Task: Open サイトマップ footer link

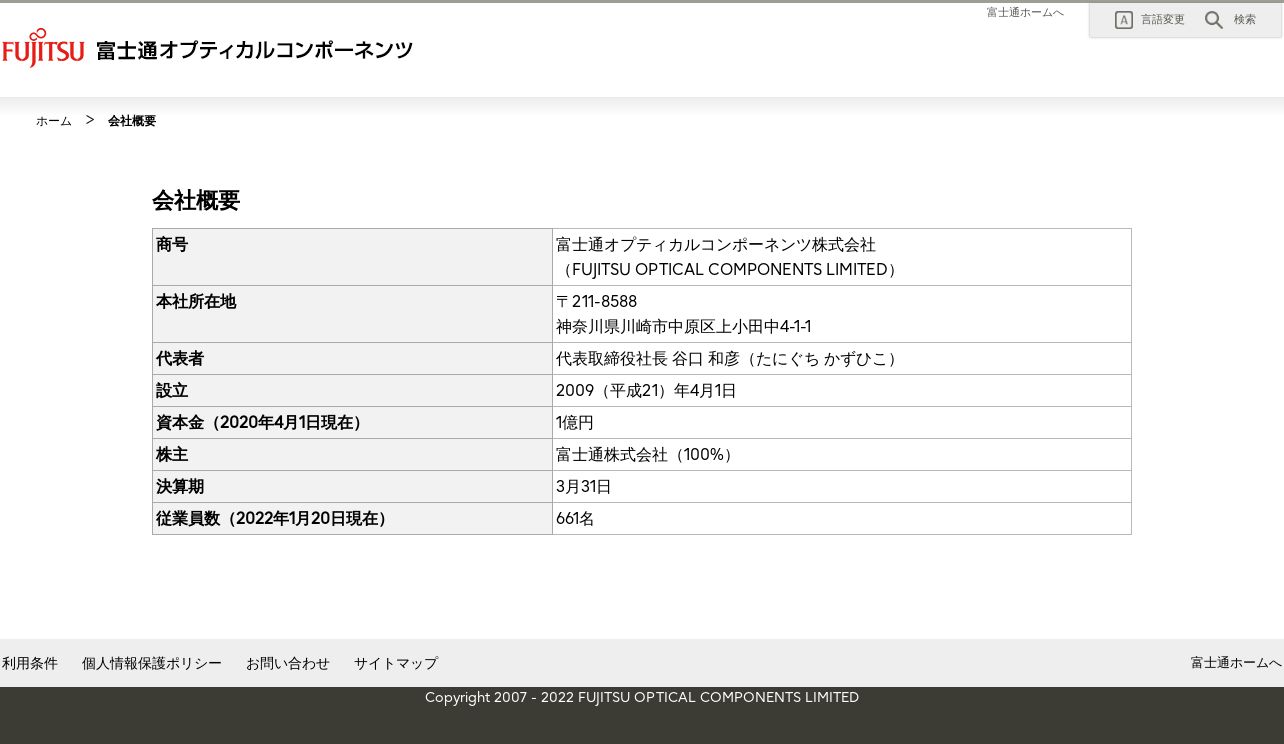Action: [396, 663]
